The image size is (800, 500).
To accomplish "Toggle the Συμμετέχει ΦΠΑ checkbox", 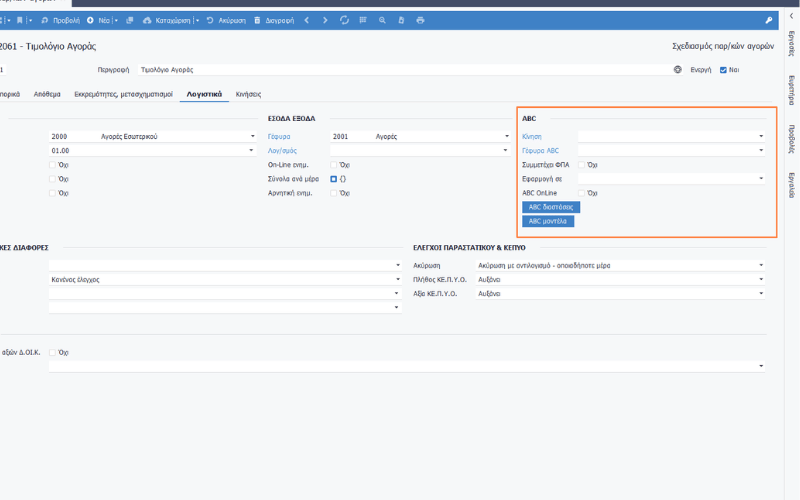I will tap(581, 165).
